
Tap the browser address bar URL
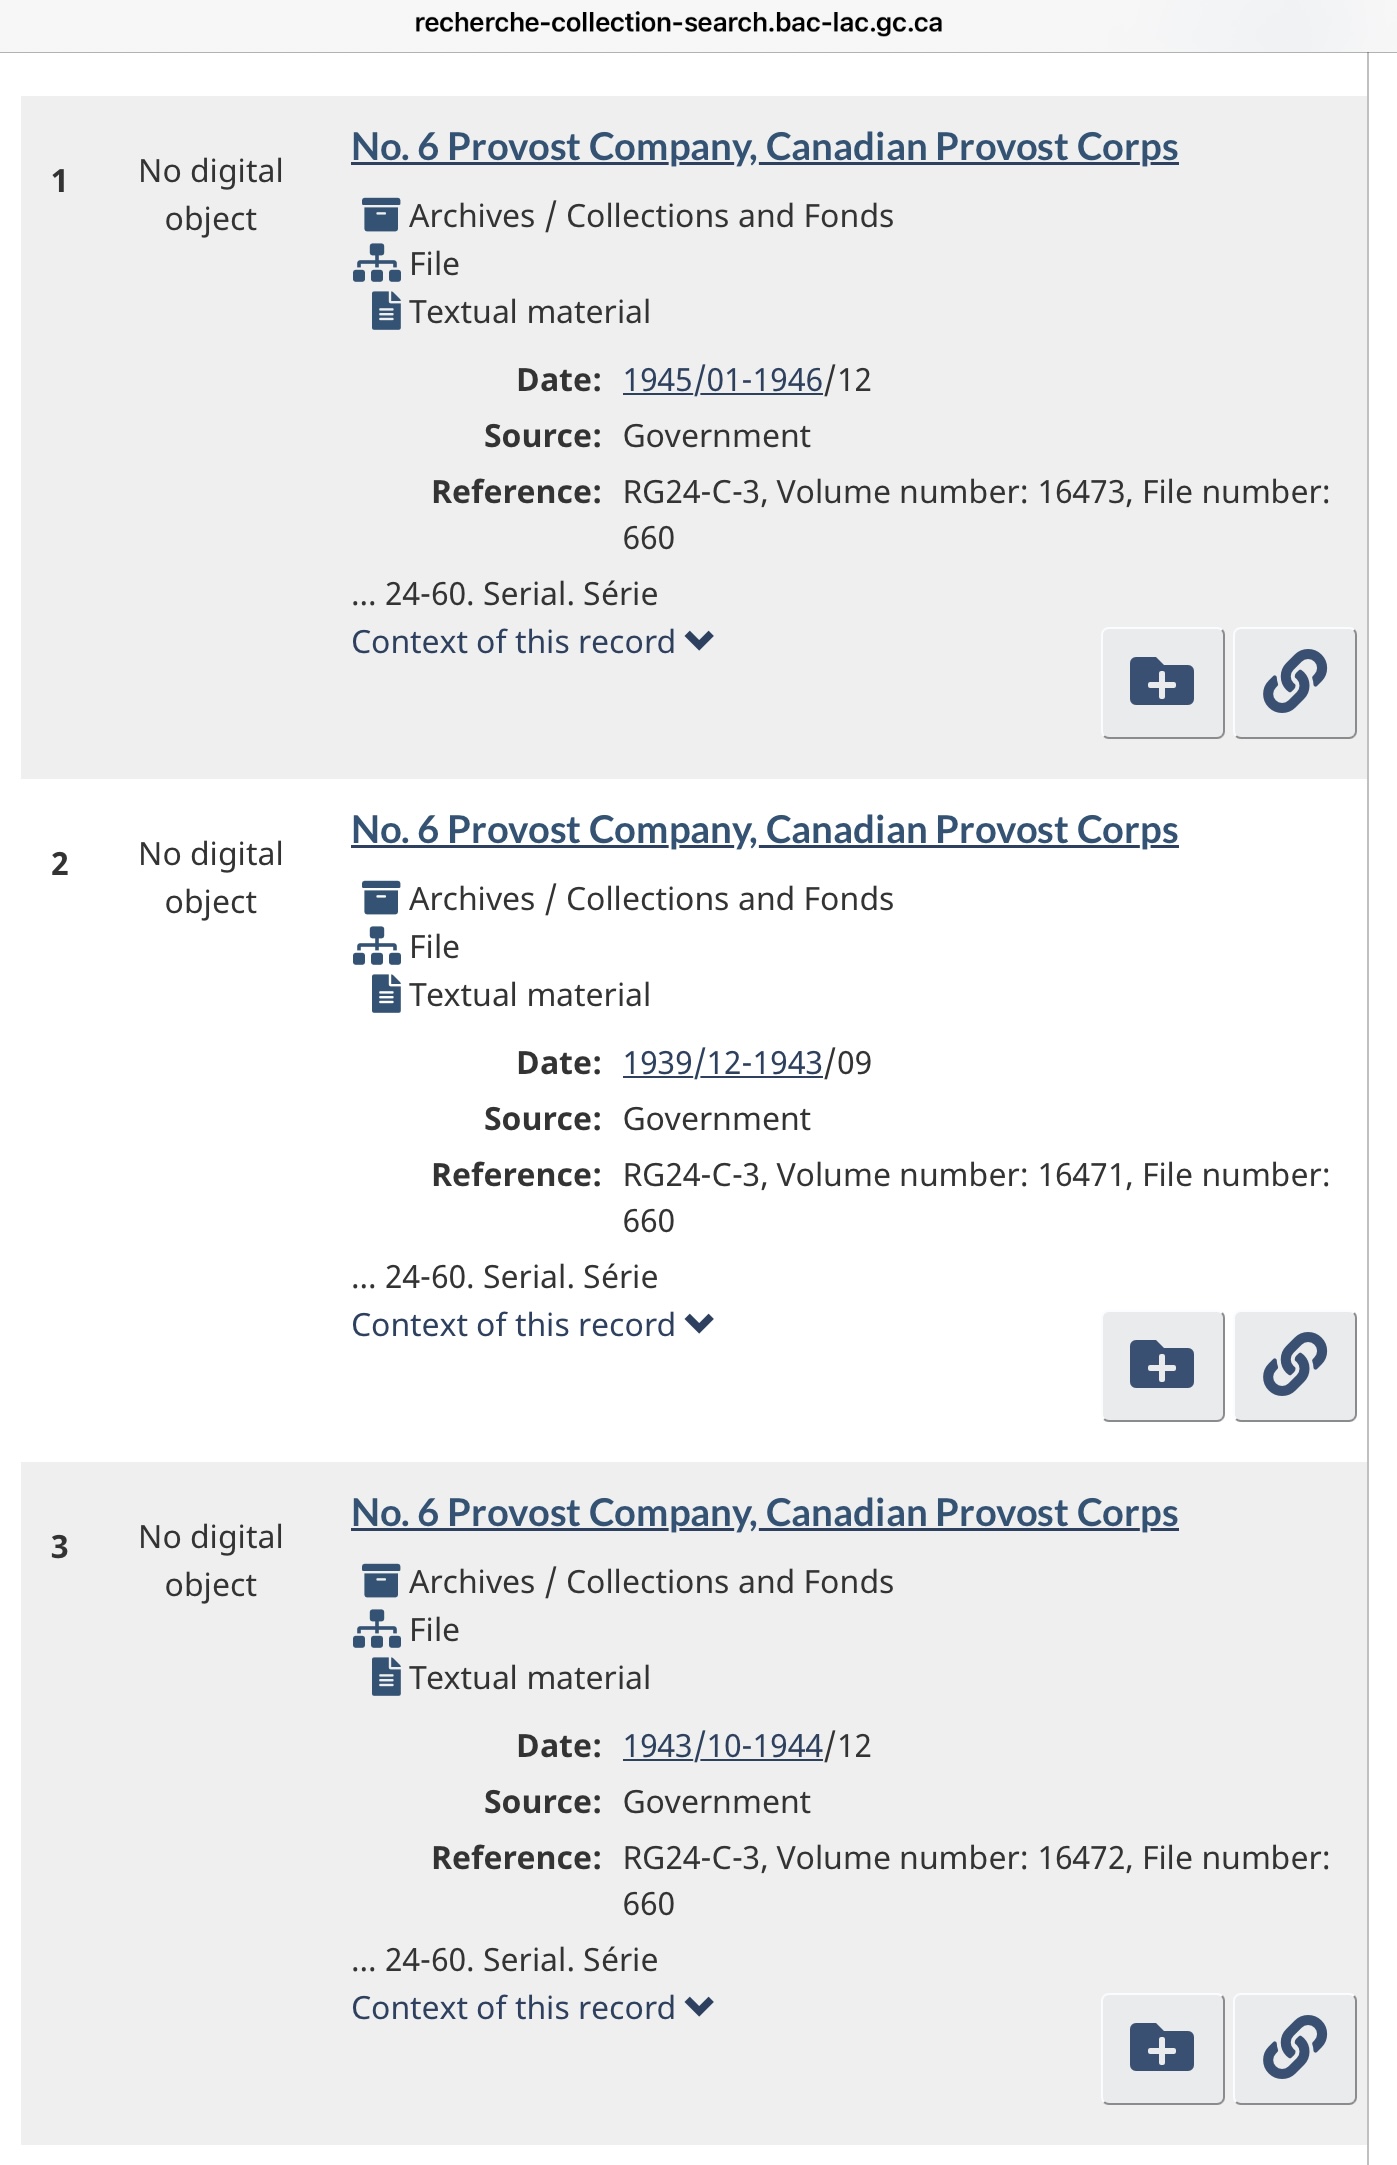(x=678, y=23)
